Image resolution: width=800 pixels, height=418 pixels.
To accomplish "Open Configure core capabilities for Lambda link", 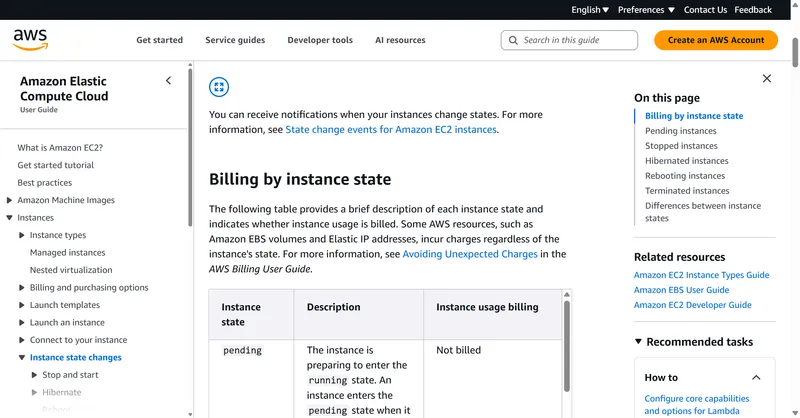I will click(696, 405).
